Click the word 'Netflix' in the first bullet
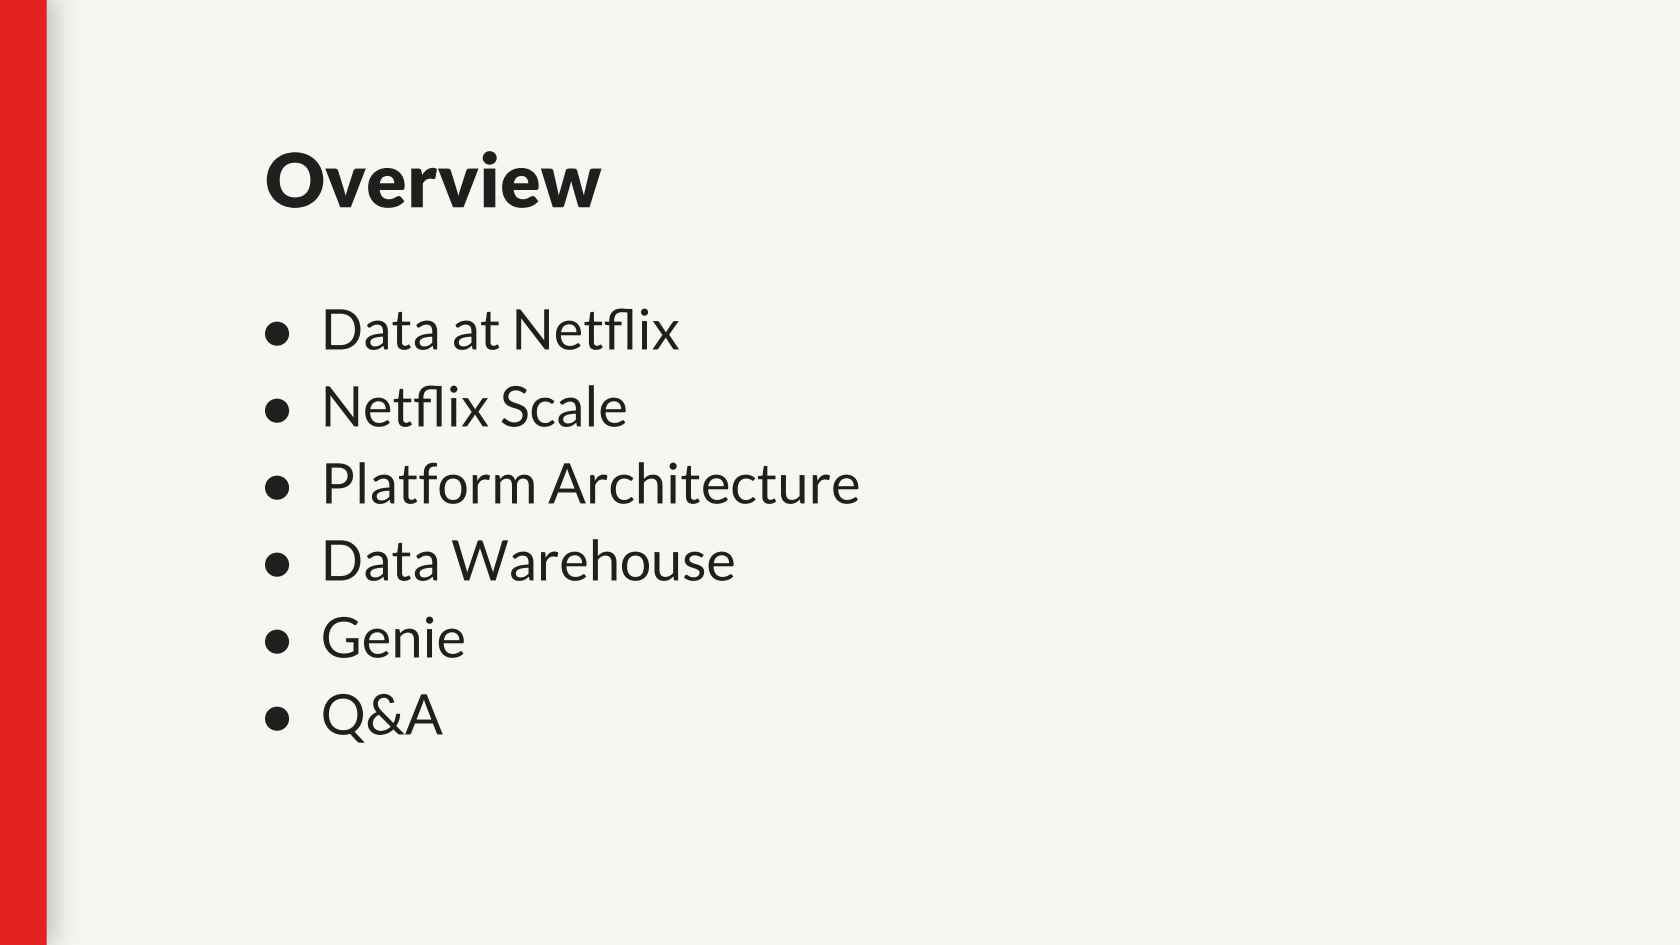This screenshot has width=1680, height=945. pyautogui.click(x=596, y=330)
